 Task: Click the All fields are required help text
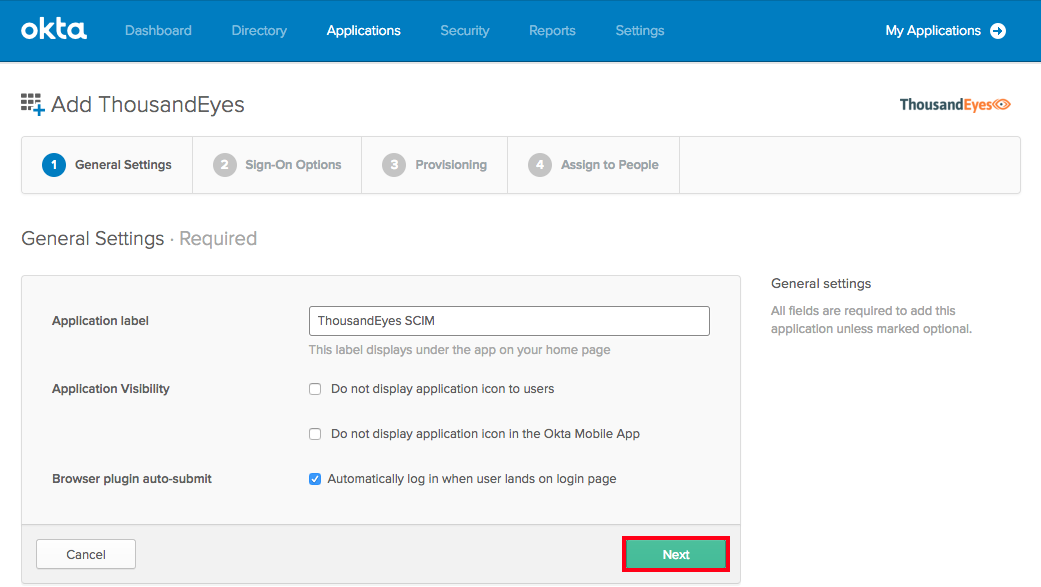click(871, 320)
